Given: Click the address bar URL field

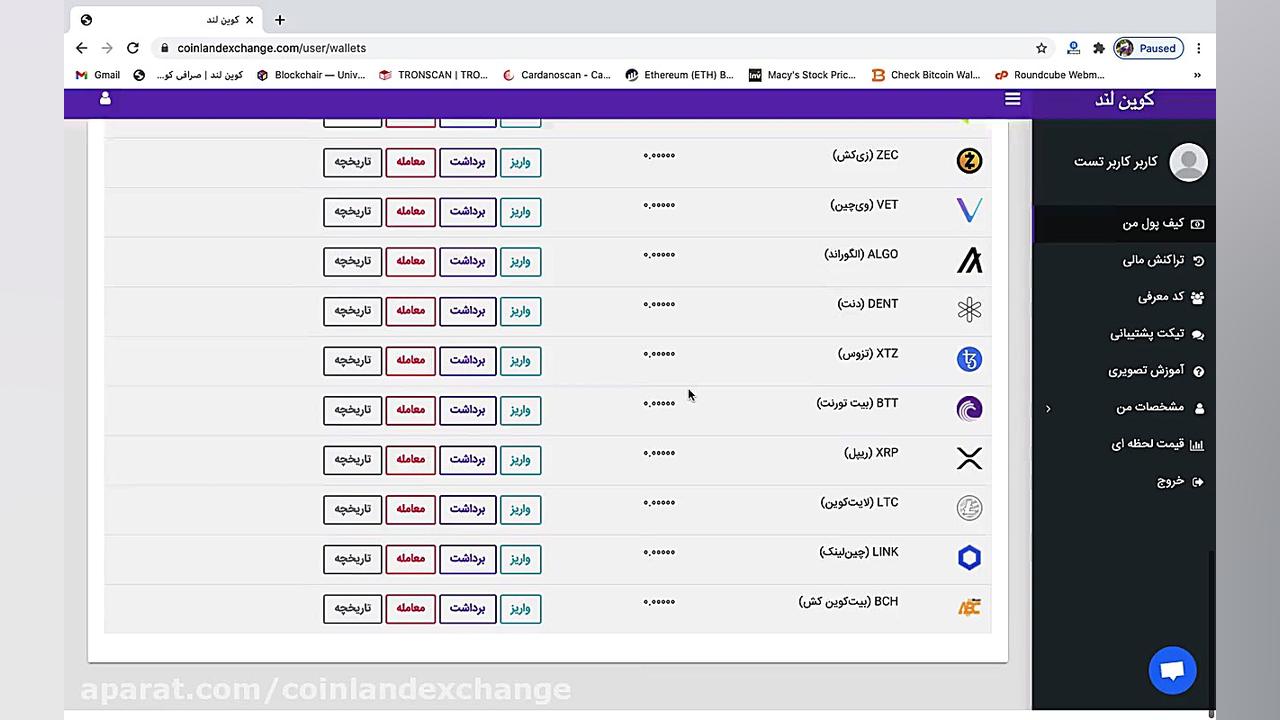Looking at the screenshot, I should coord(600,48).
